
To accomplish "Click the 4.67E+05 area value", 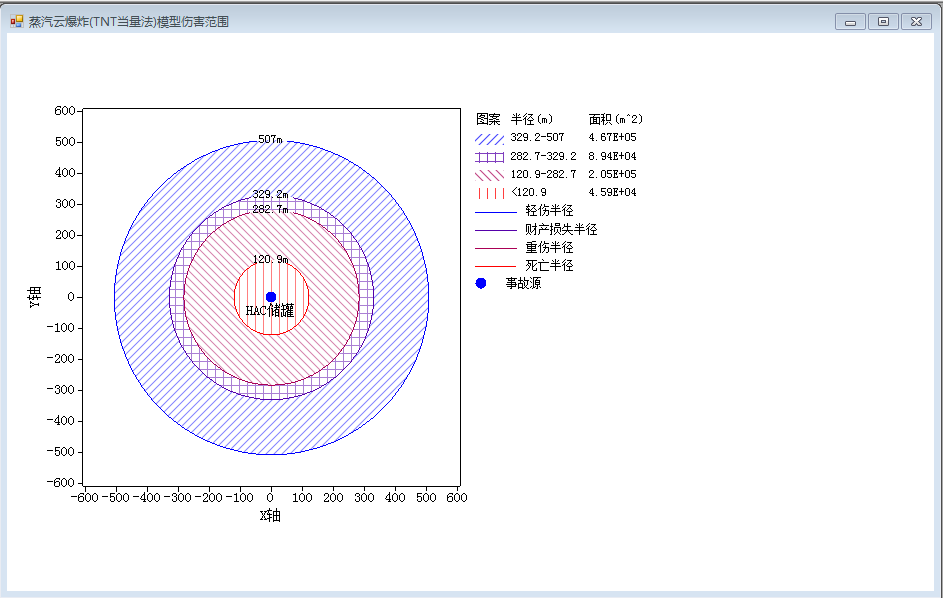I will (612, 137).
